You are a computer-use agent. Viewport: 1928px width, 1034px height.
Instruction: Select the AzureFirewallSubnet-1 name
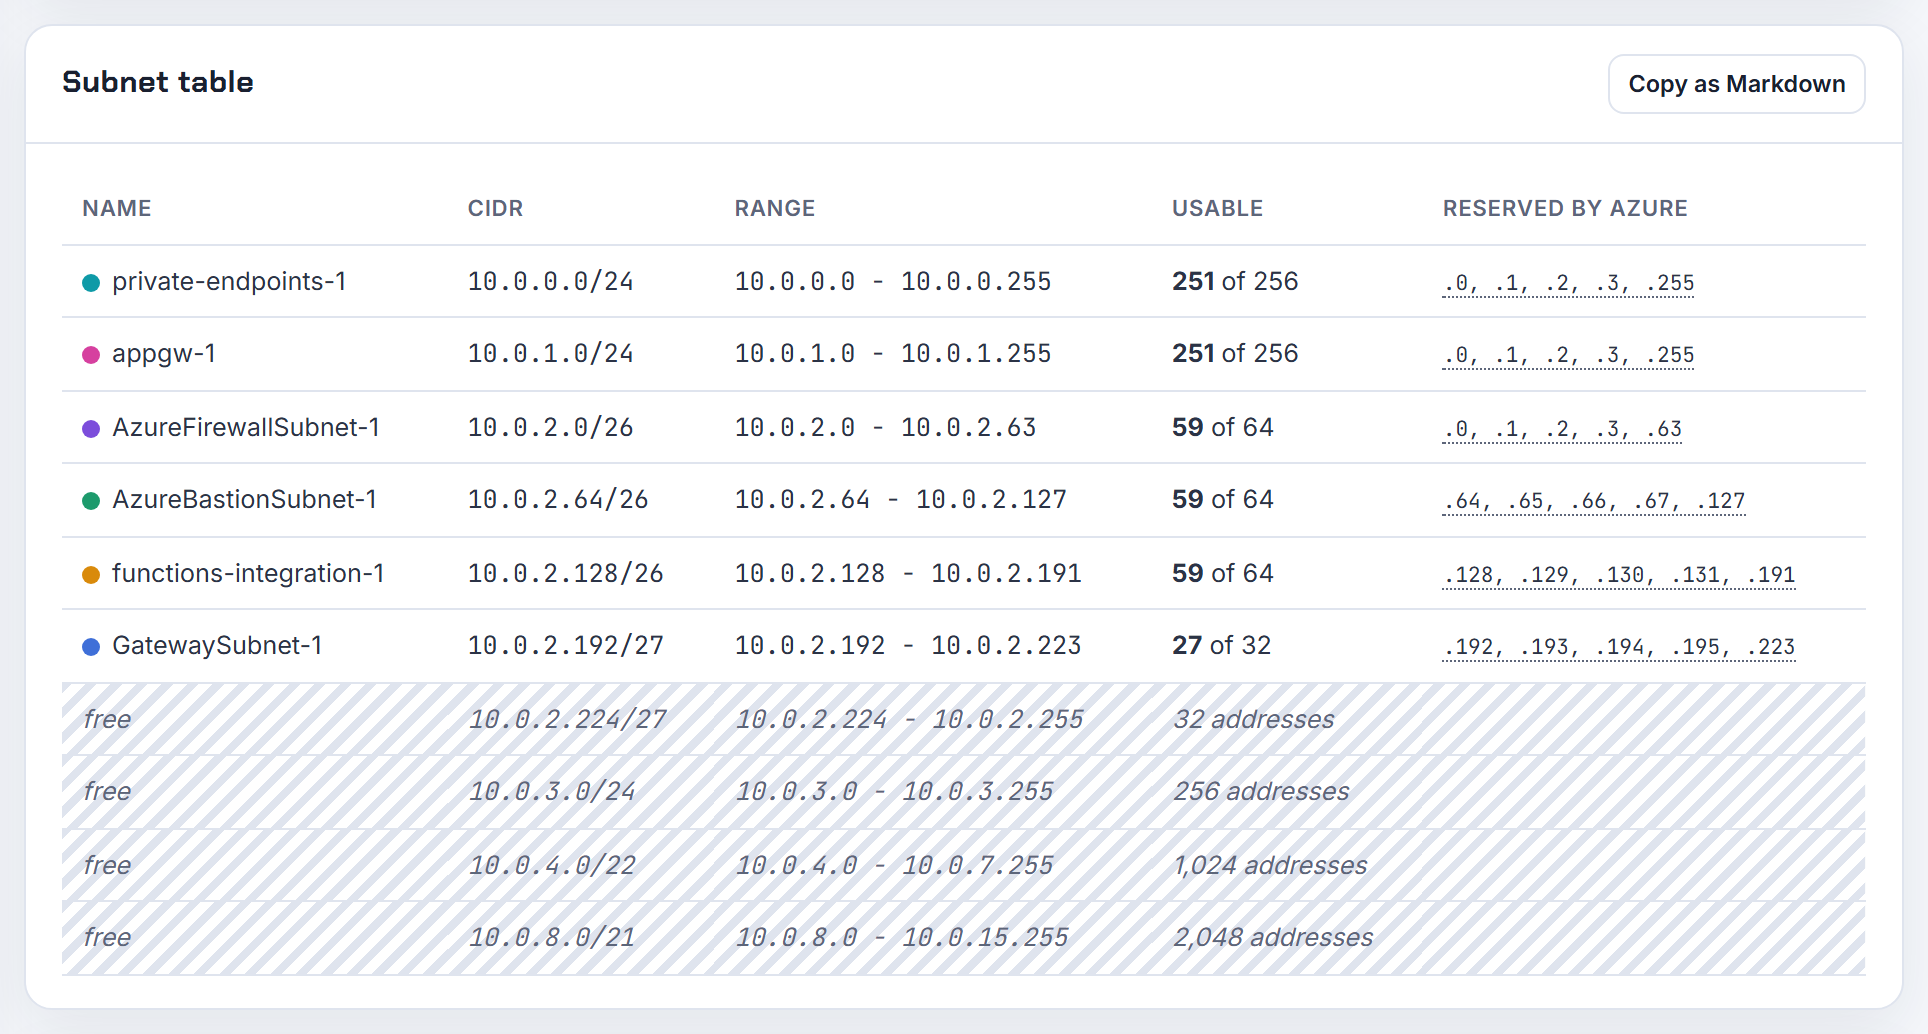click(x=246, y=428)
